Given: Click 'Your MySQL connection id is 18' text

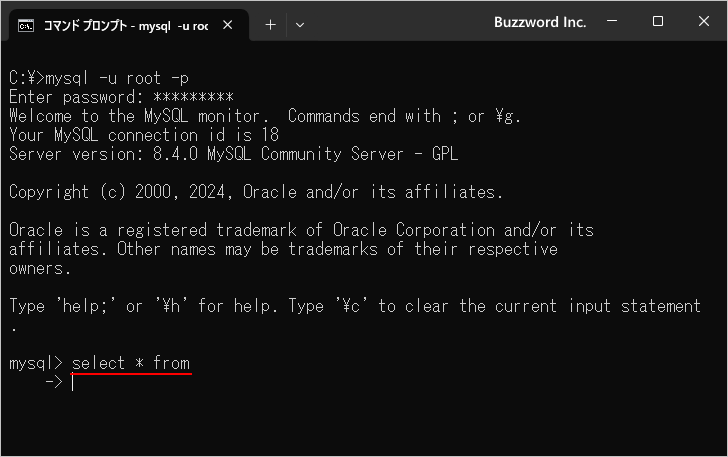Looking at the screenshot, I should pyautogui.click(x=143, y=135).
